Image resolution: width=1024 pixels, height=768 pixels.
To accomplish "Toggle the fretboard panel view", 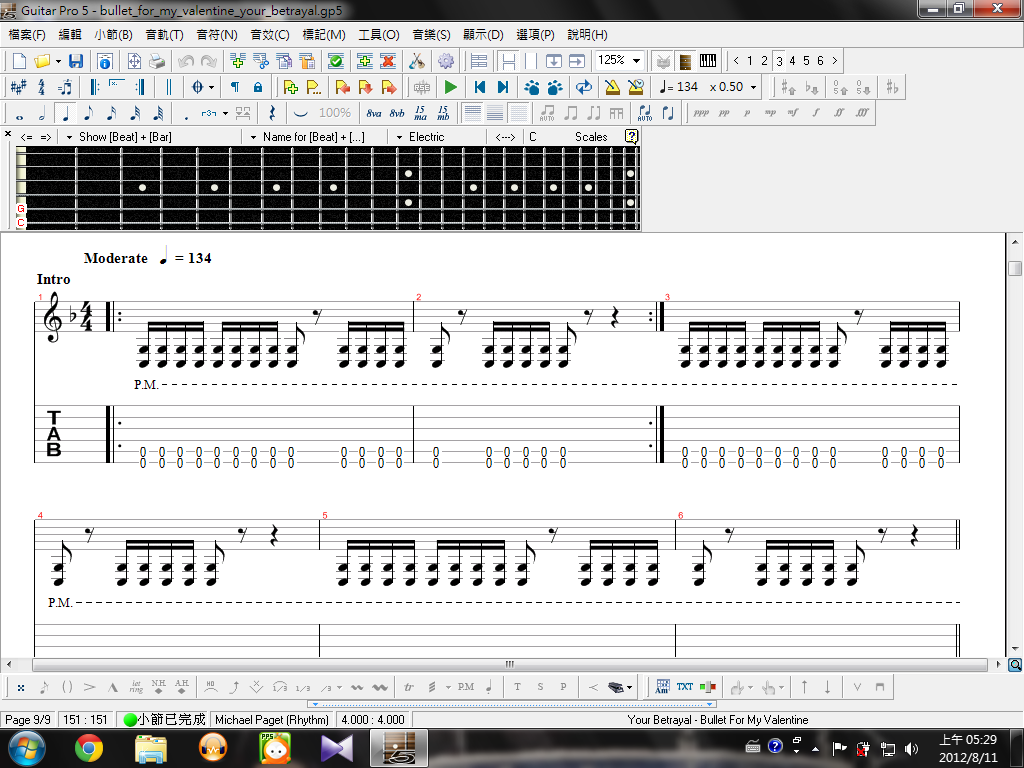I will 685,61.
